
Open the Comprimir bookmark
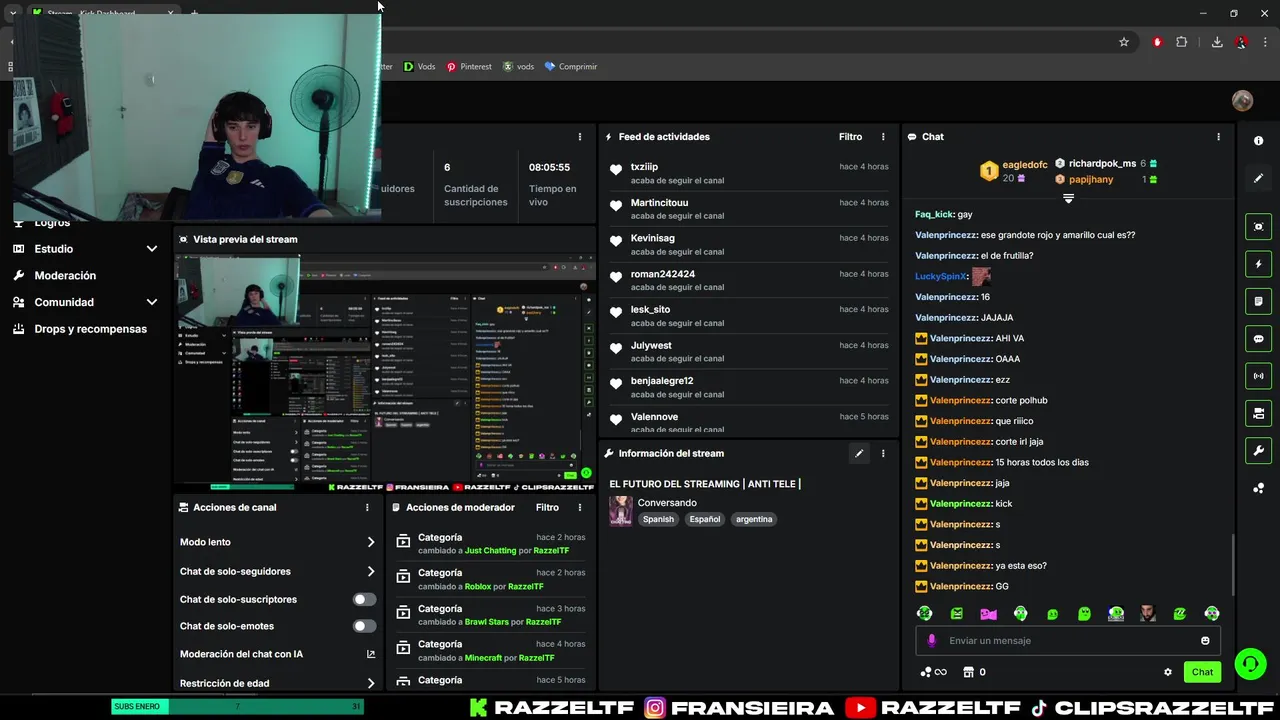click(571, 67)
